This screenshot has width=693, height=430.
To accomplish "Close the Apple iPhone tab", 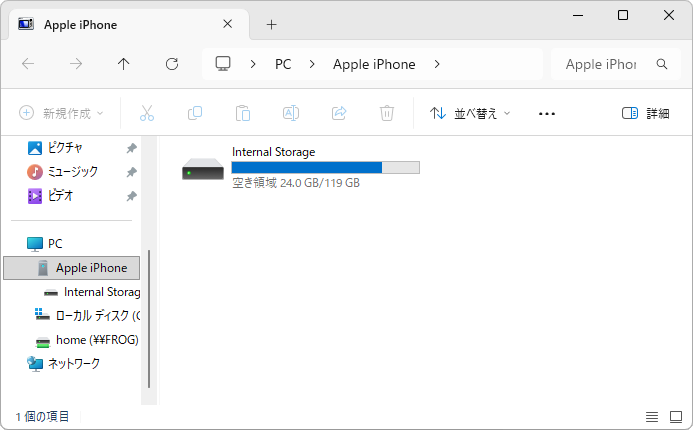I will click(228, 24).
